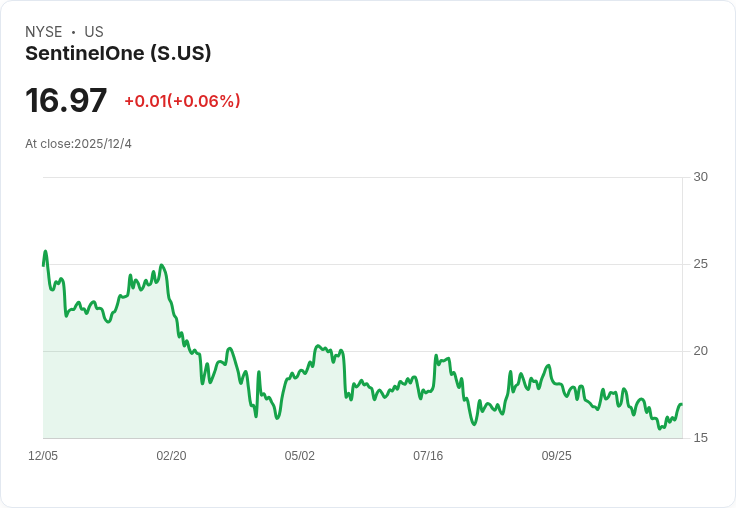The width and height of the screenshot is (736, 508).
Task: Click the NYSE exchange label
Action: (x=44, y=32)
